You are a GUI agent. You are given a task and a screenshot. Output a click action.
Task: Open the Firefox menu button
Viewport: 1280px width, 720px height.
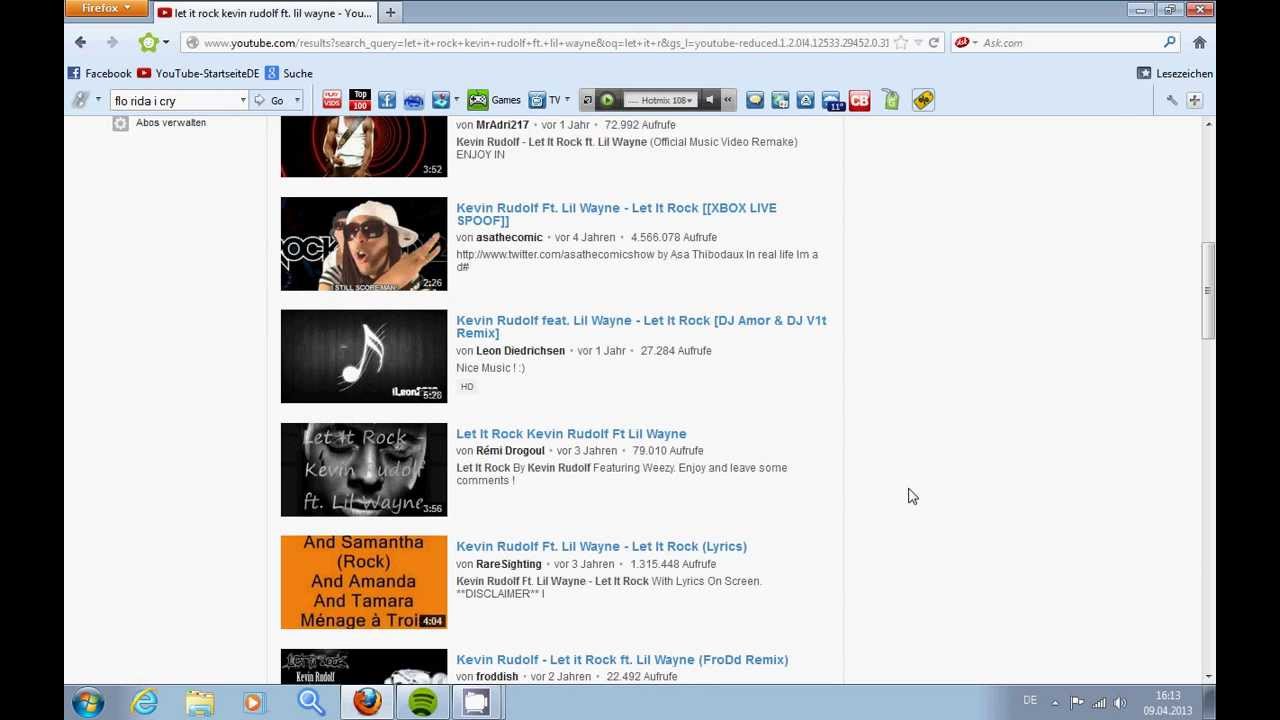(105, 9)
